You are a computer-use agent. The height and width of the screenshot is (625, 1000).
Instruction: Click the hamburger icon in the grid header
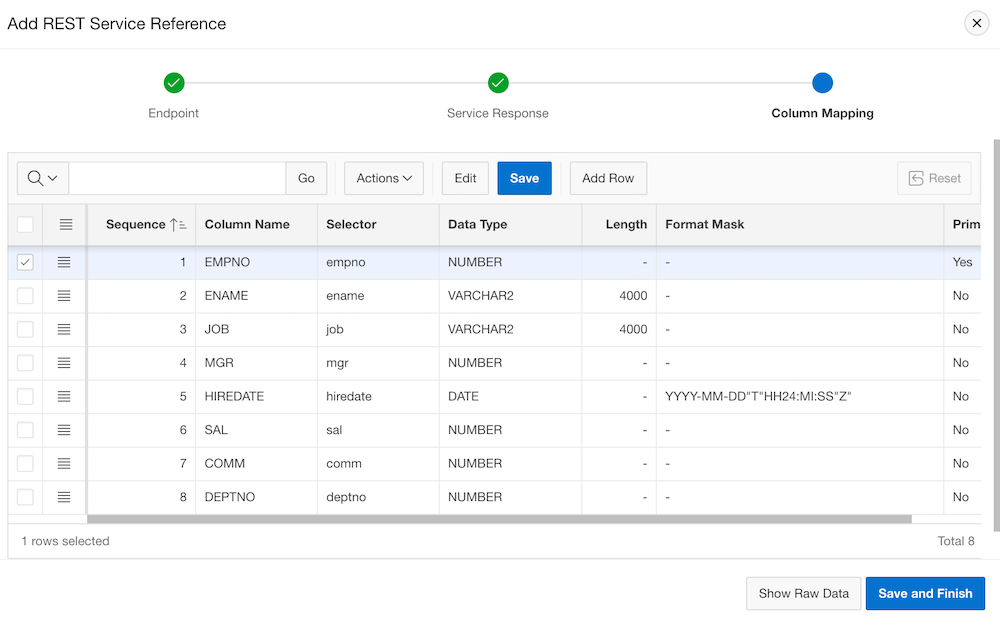(64, 224)
